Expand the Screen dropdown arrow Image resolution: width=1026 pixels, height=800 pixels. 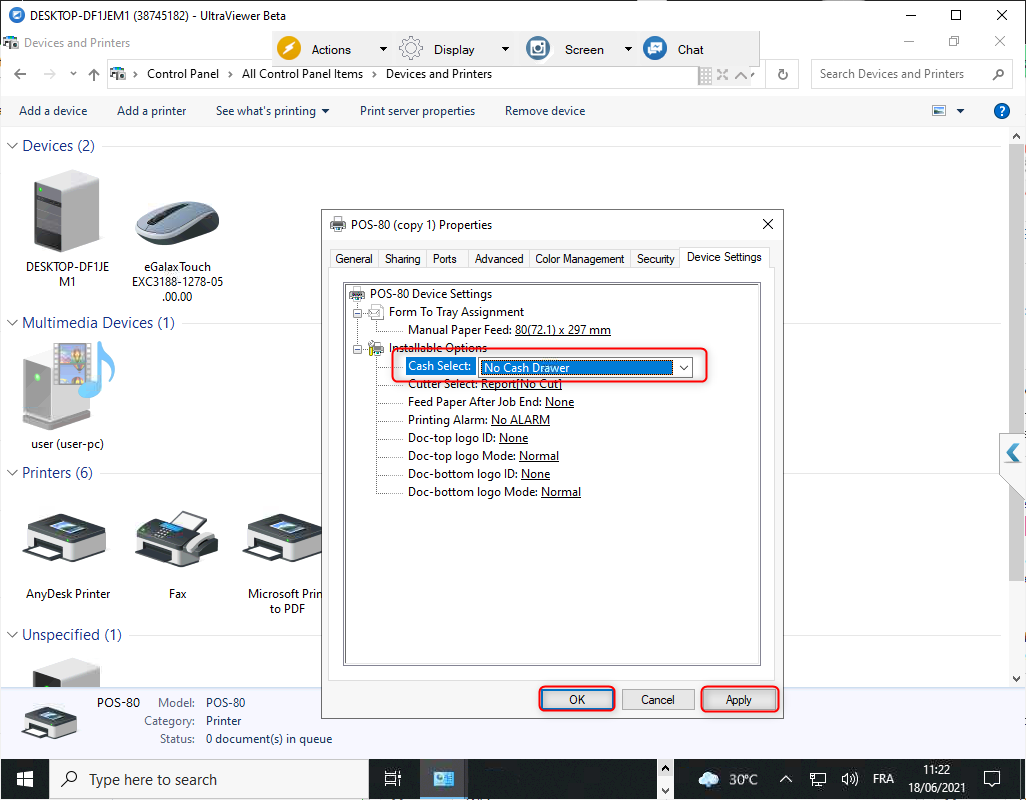(x=628, y=49)
